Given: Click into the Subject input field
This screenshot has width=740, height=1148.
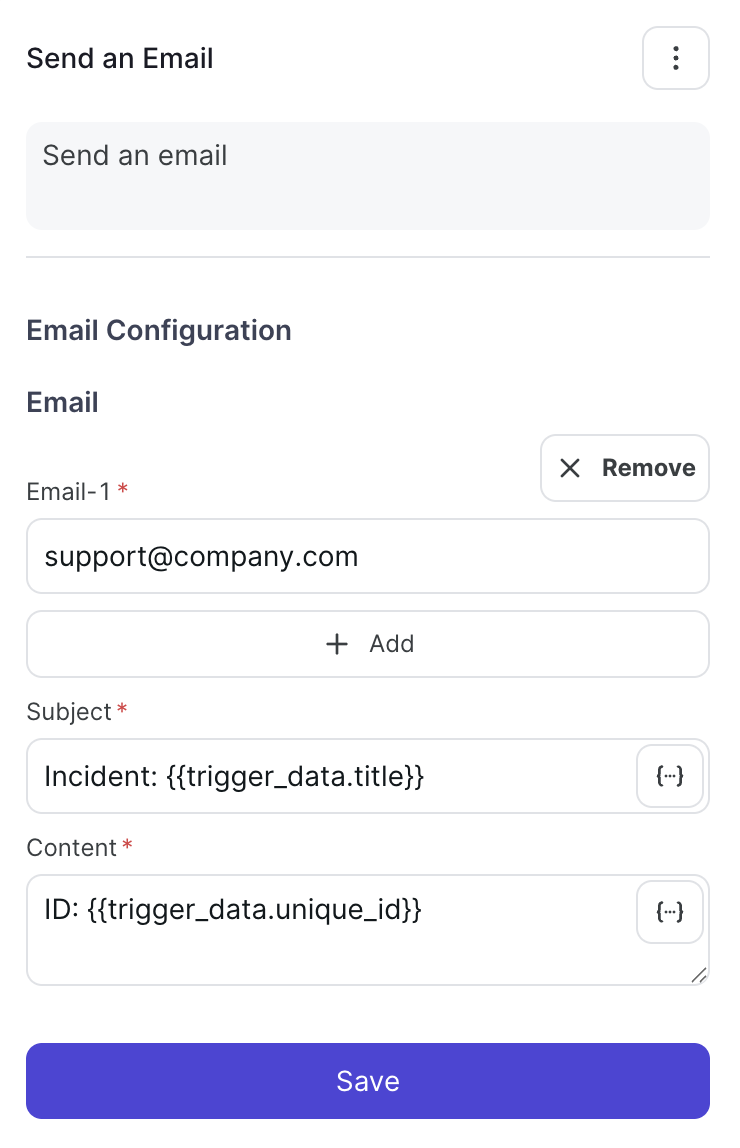Looking at the screenshot, I should pos(331,776).
